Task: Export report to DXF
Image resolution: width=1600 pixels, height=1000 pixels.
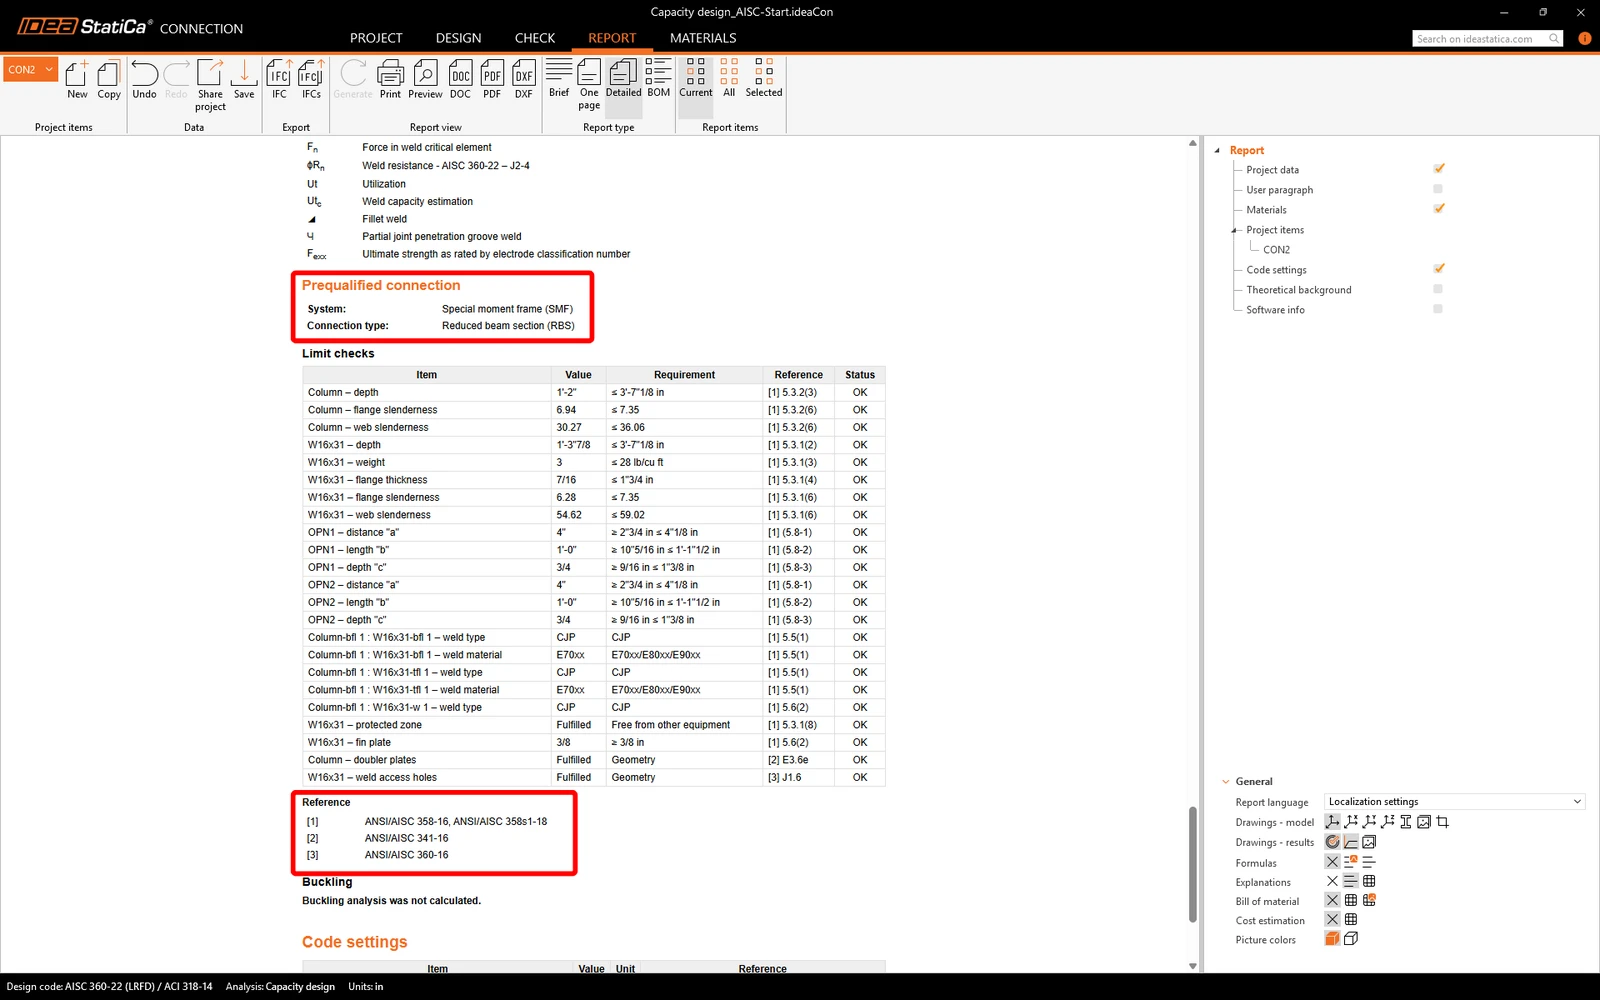Action: (524, 79)
